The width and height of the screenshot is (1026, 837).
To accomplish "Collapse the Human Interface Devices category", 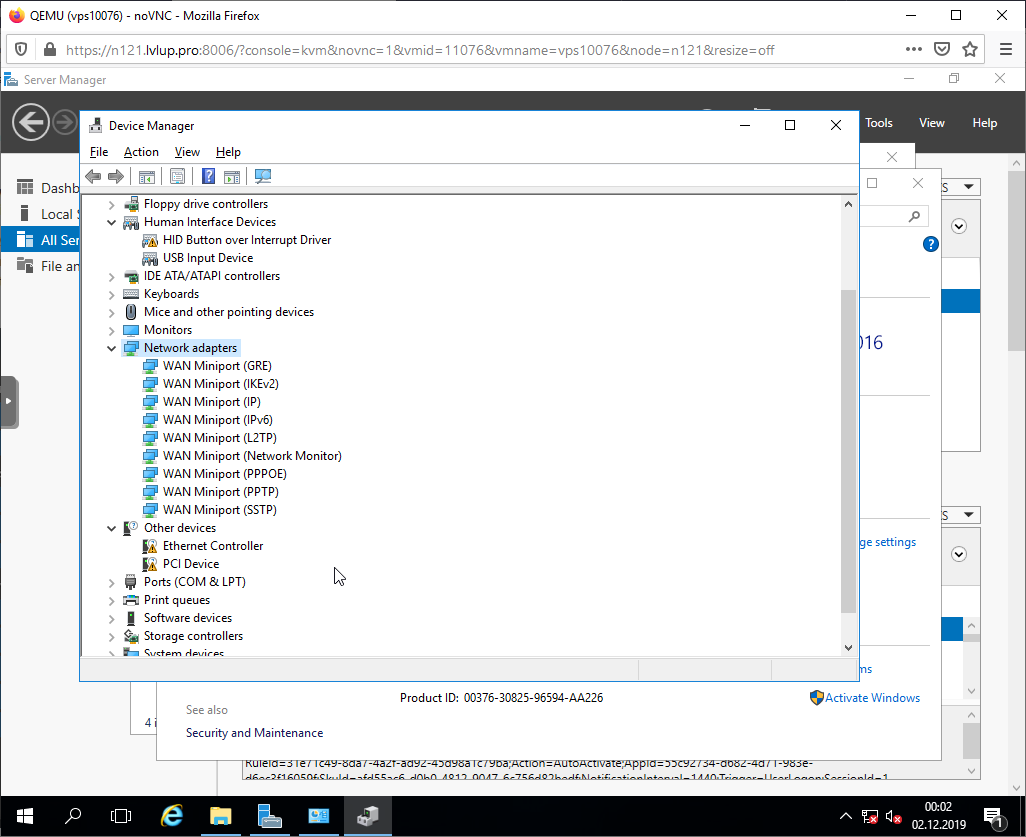I will tap(112, 222).
